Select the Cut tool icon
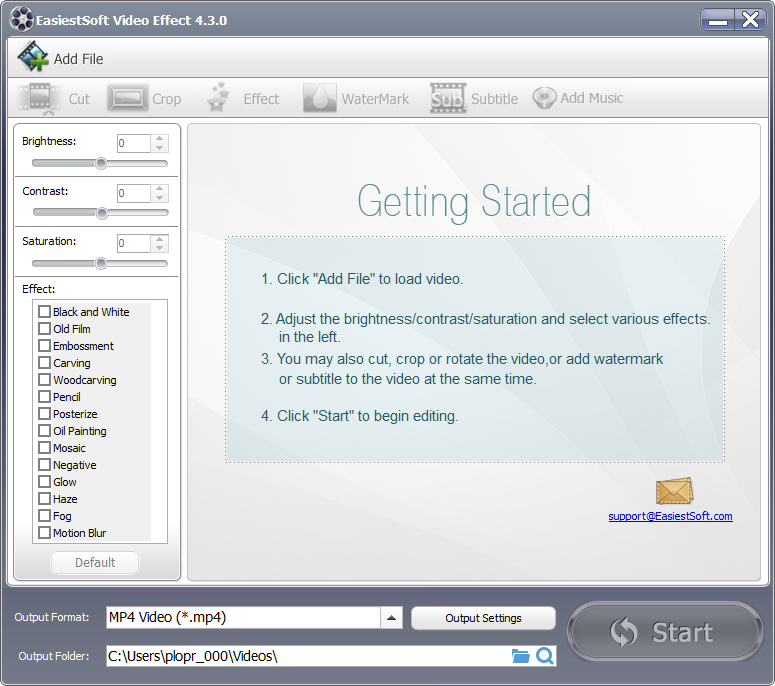 pyautogui.click(x=40, y=98)
